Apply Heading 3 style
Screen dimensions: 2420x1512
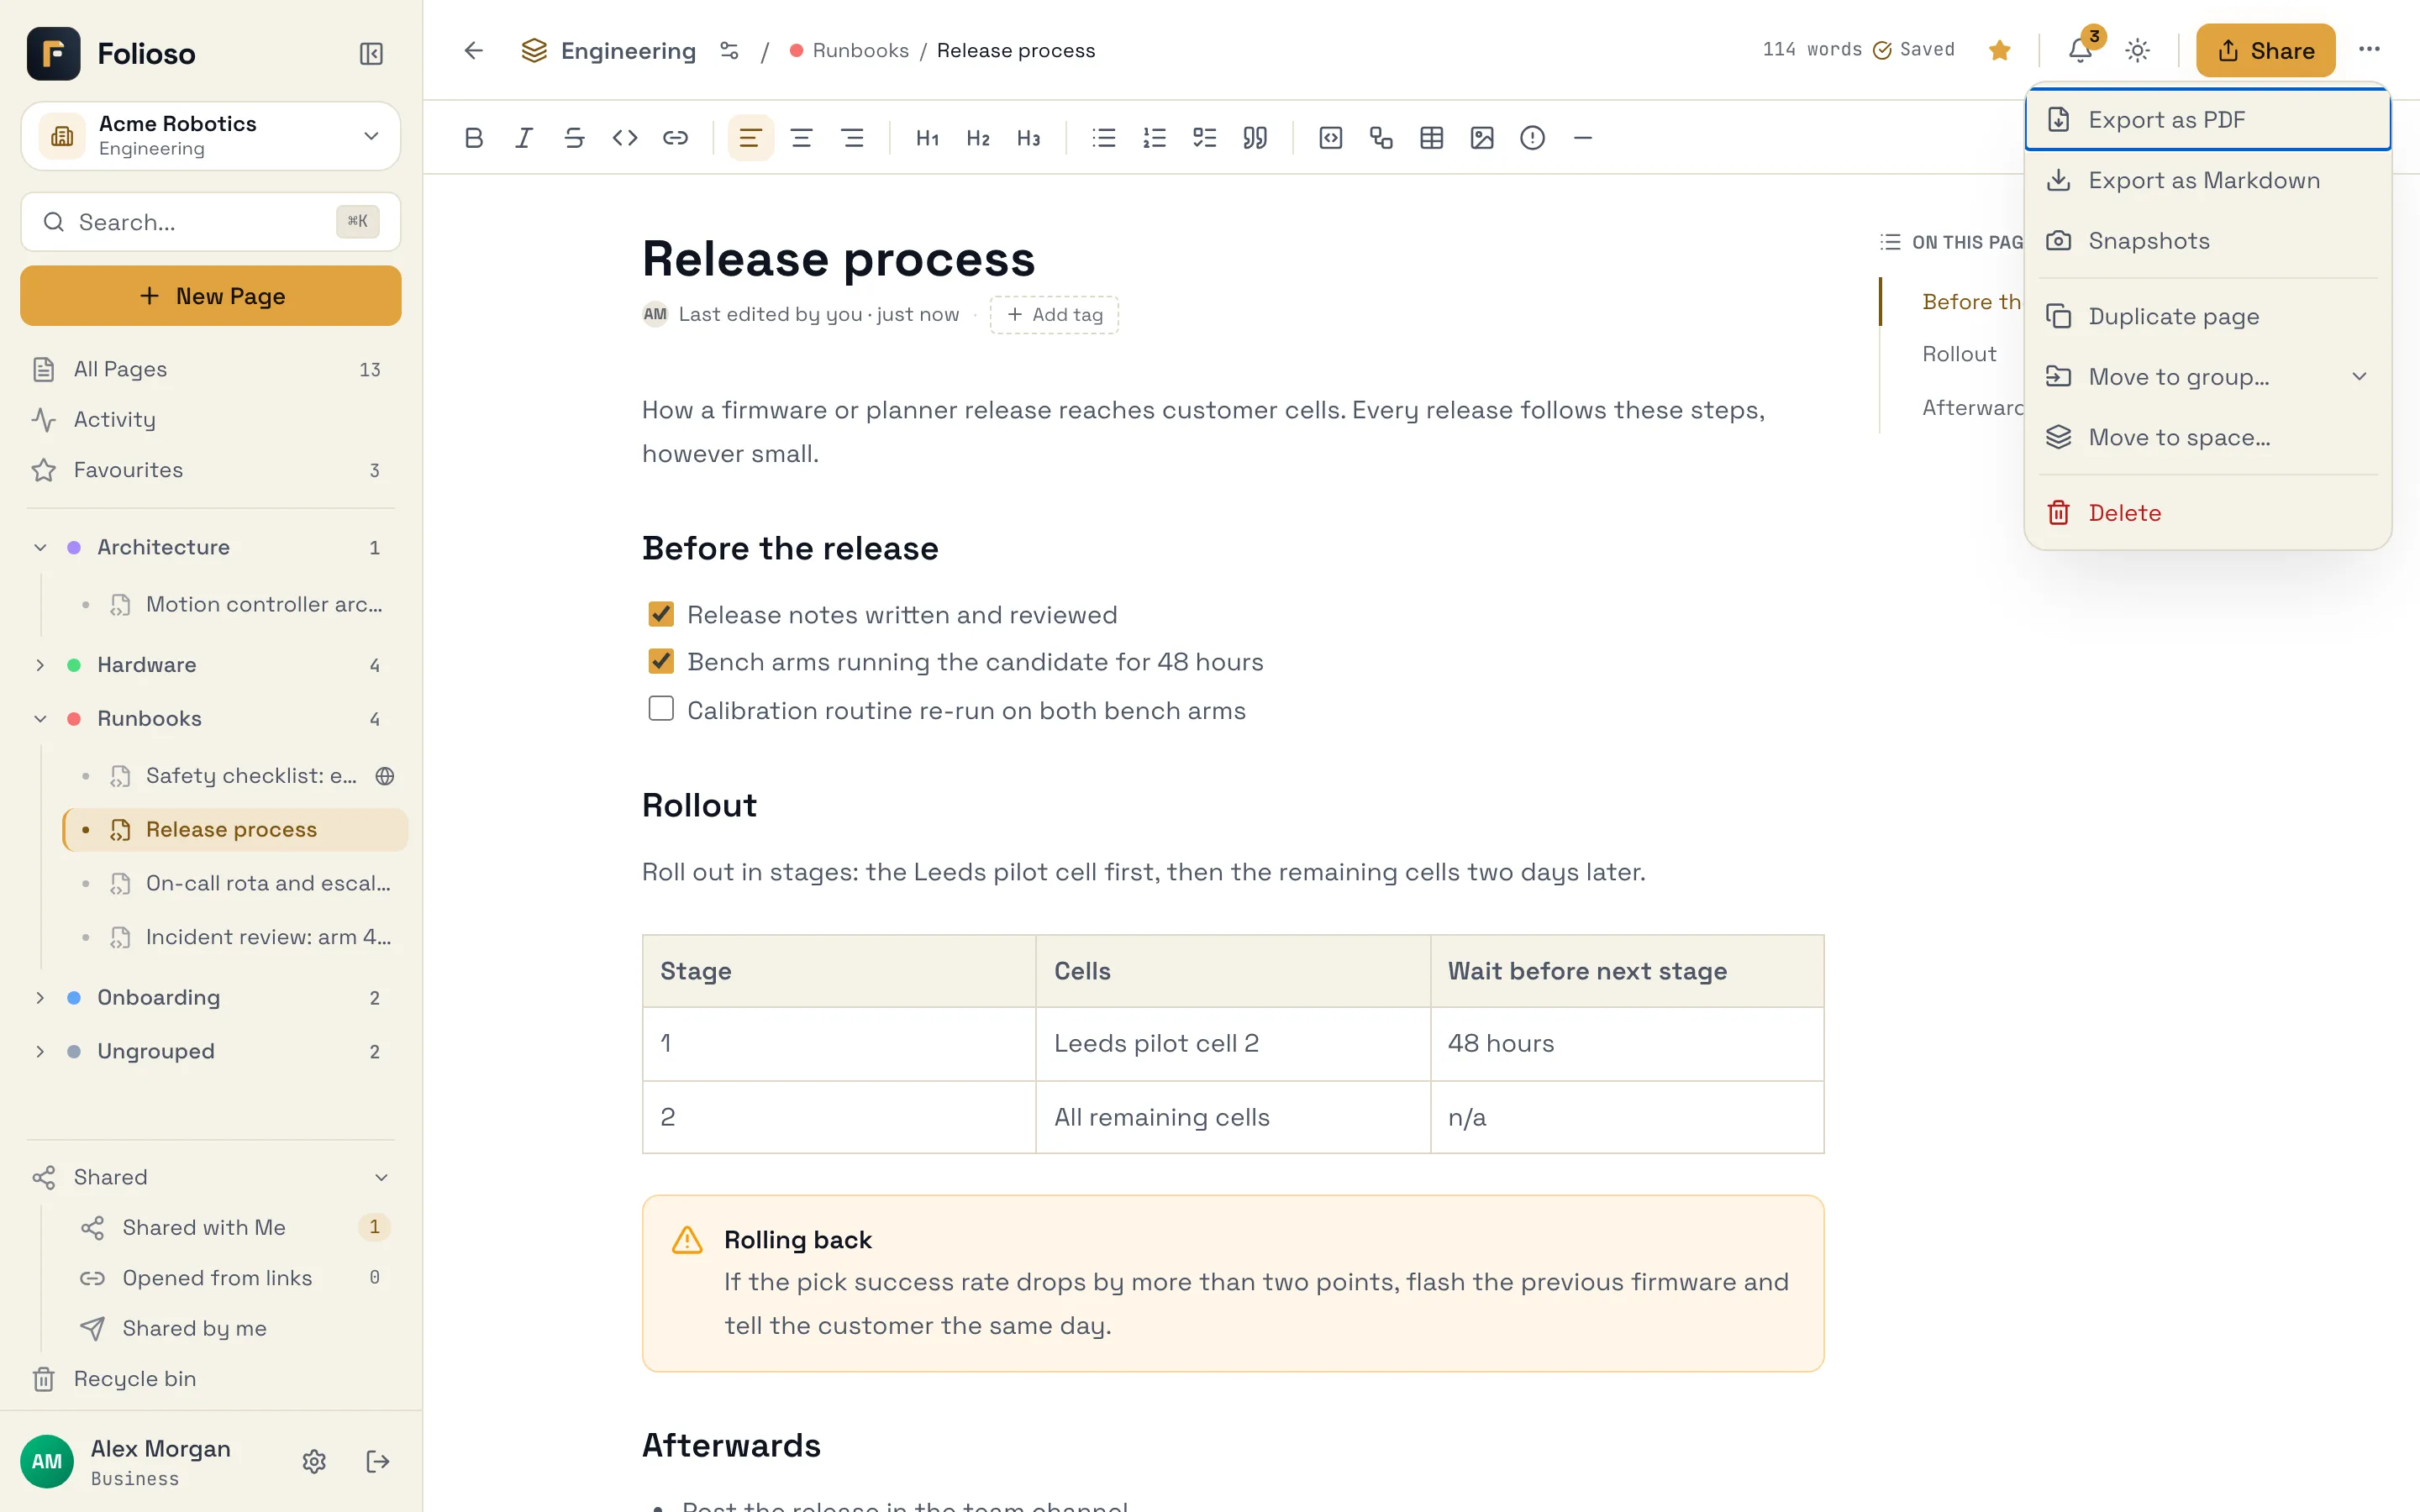click(1028, 138)
